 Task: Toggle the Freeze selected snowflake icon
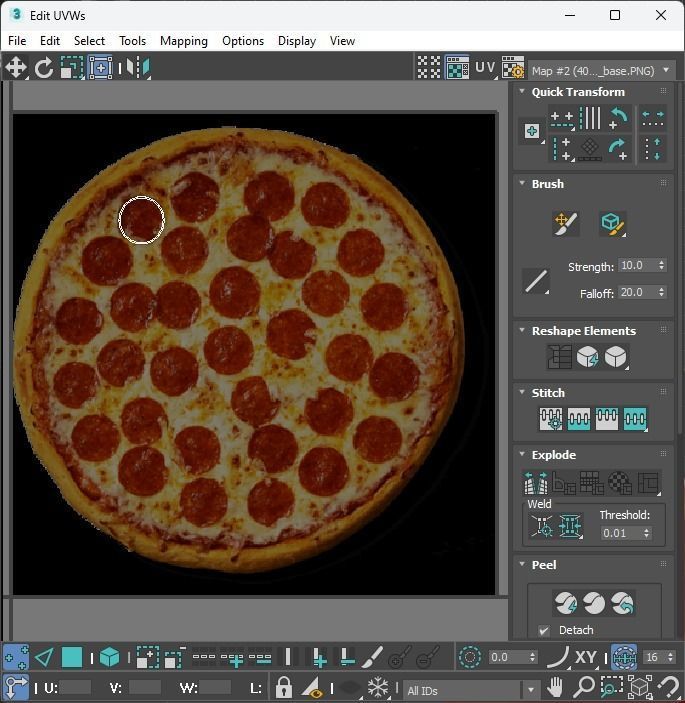(x=378, y=686)
